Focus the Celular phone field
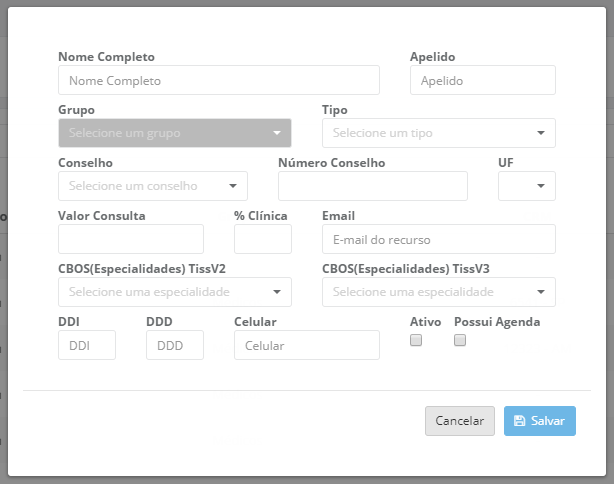Viewport: 614px width, 484px height. point(307,345)
